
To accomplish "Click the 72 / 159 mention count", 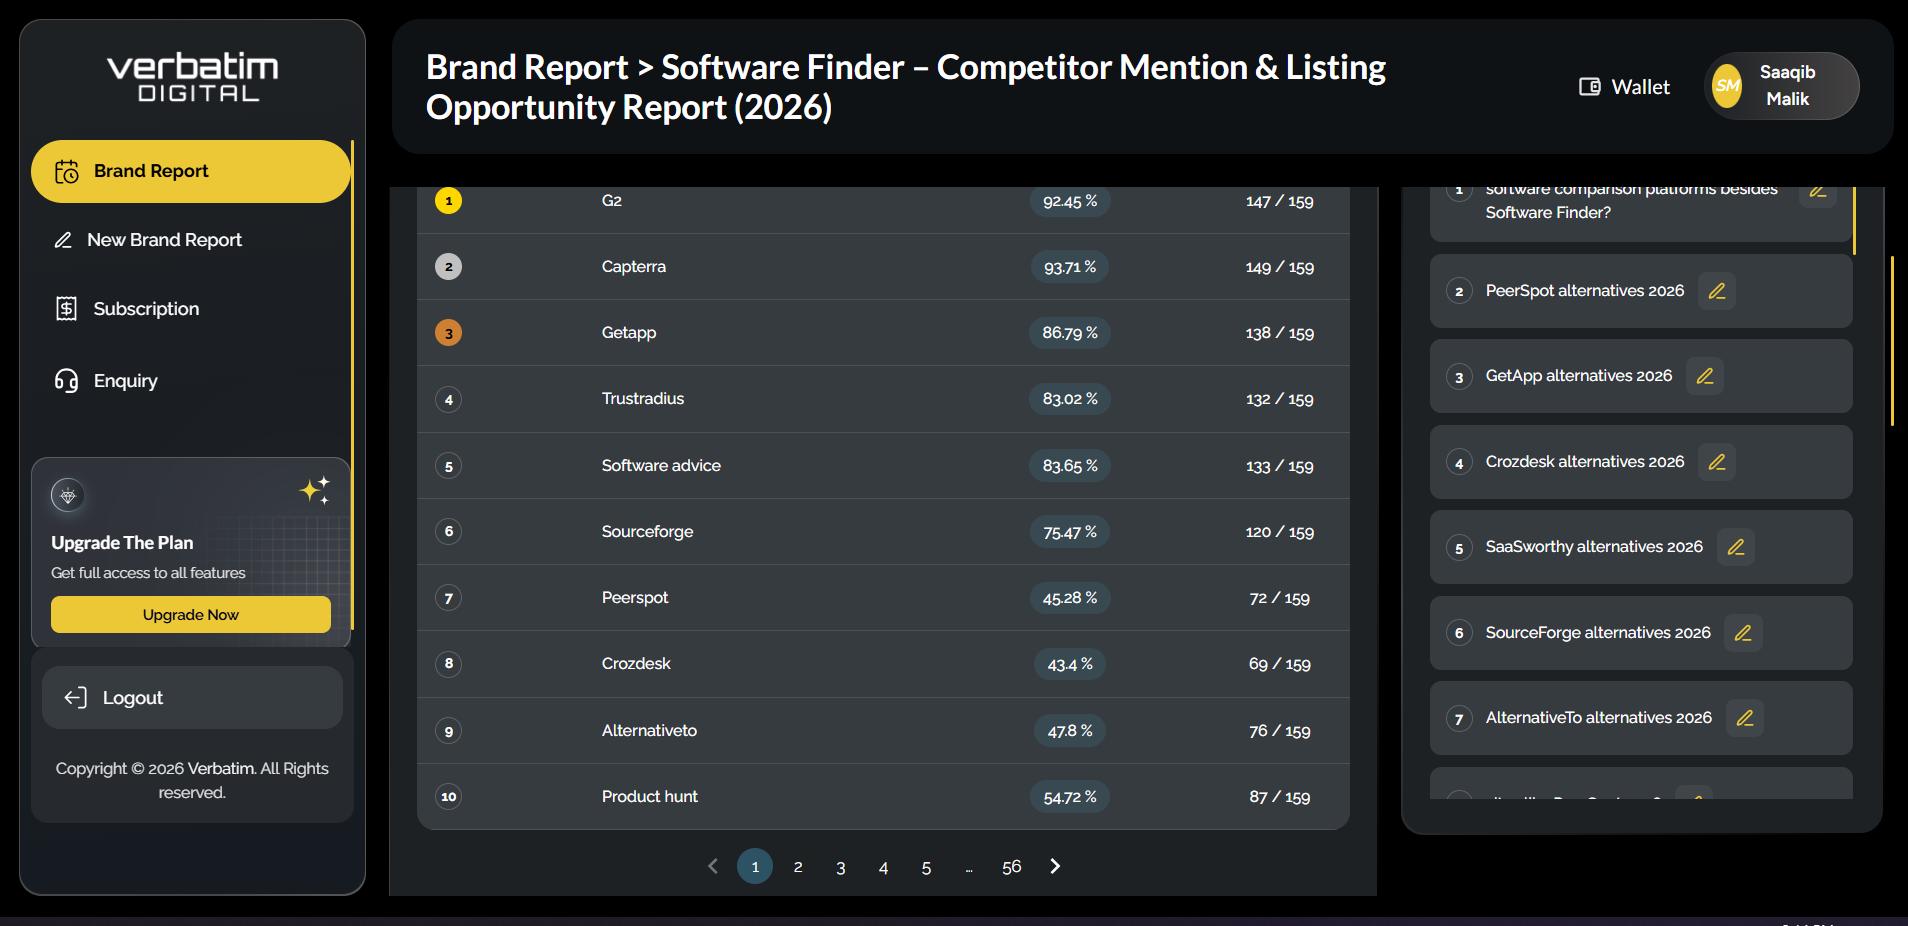I will click(1280, 598).
